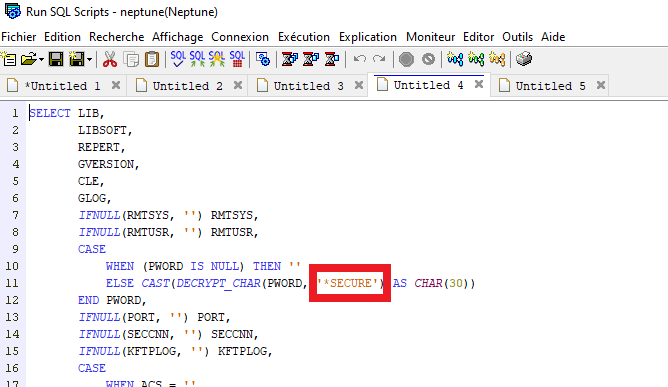Close the Untitled 2 tab
The height and width of the screenshot is (387, 668).
pos(238,85)
